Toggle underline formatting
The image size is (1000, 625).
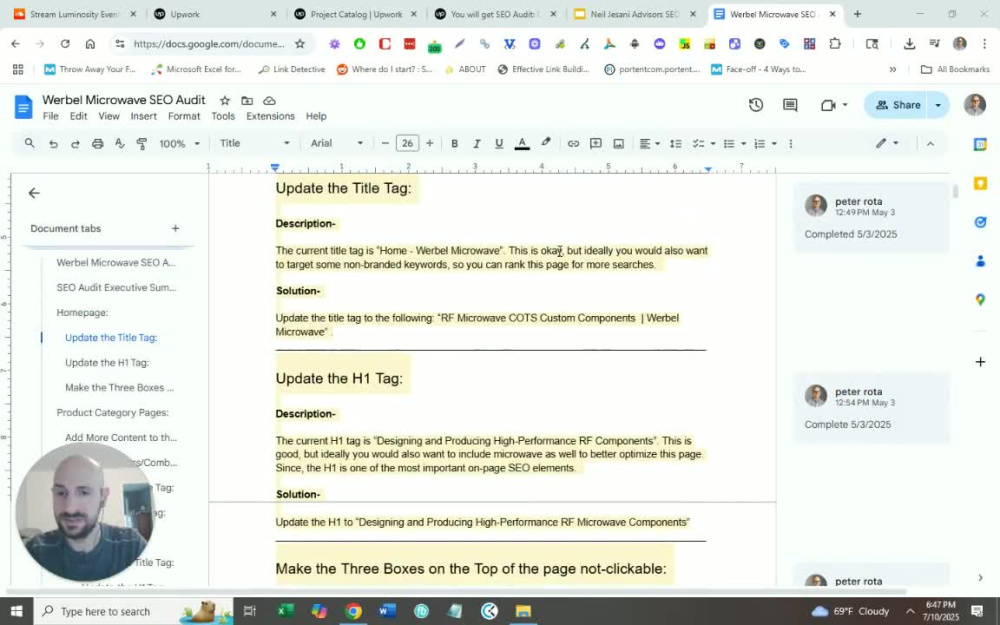tap(499, 143)
